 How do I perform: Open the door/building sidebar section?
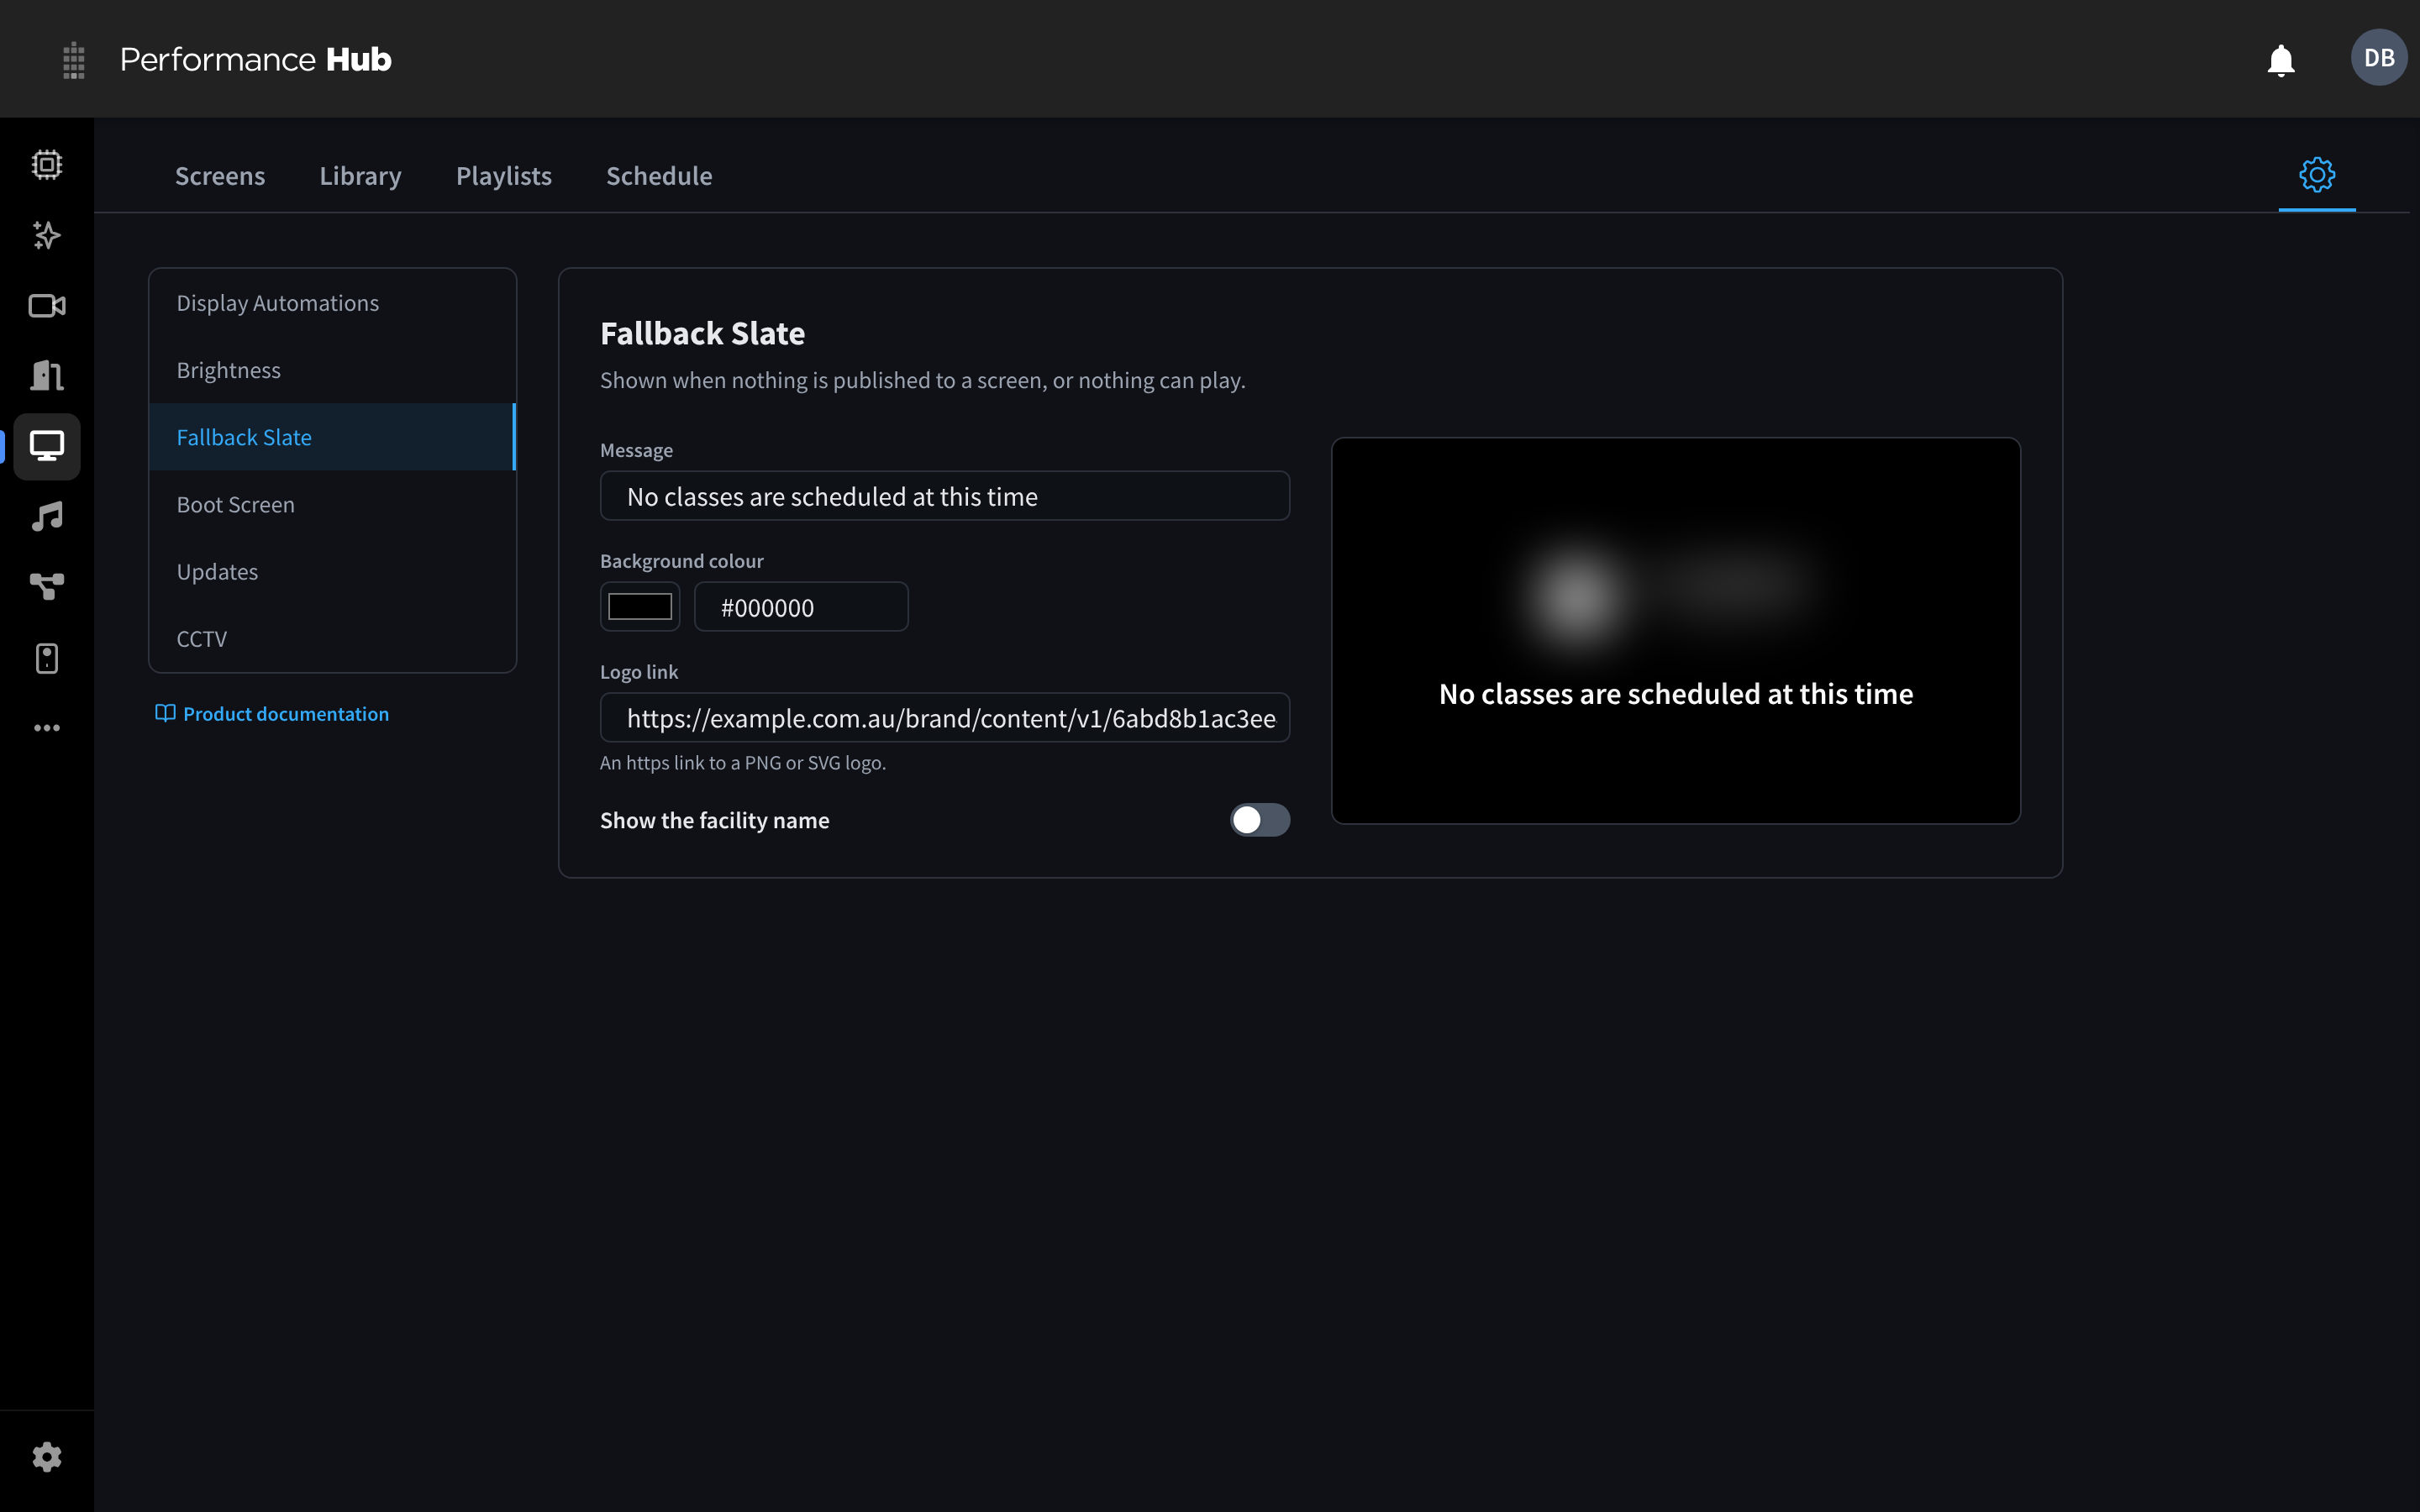[x=47, y=376]
